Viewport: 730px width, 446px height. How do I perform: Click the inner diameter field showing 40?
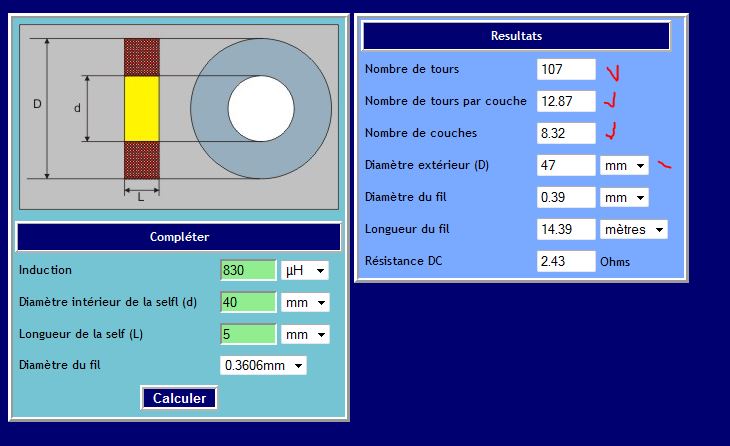(248, 303)
